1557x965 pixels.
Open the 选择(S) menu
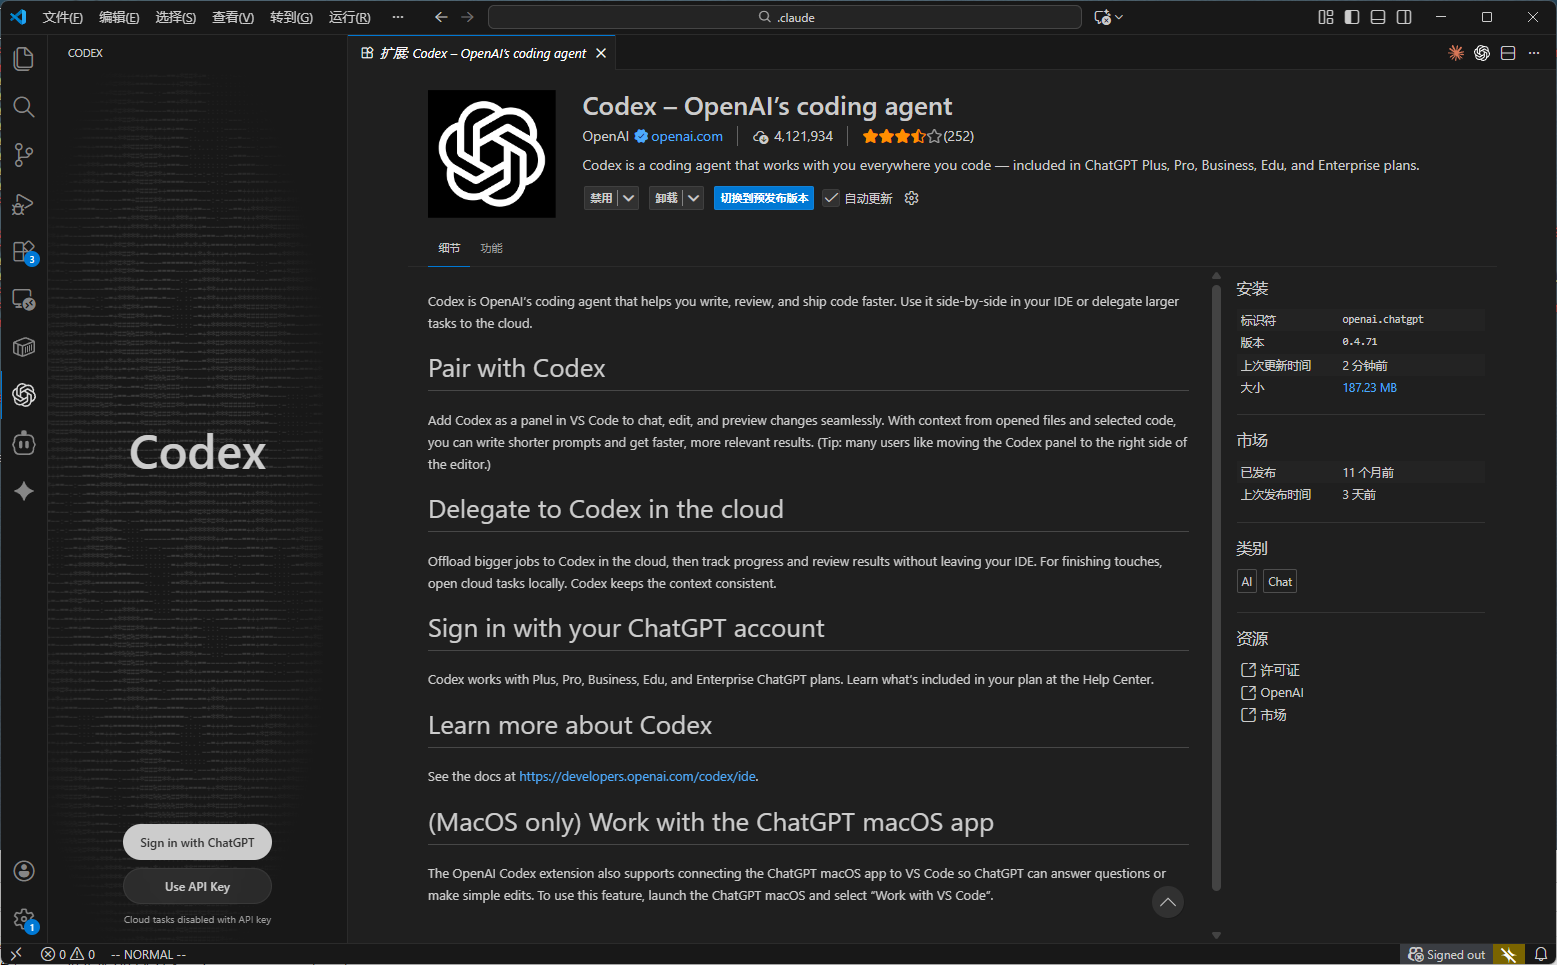pyautogui.click(x=175, y=17)
